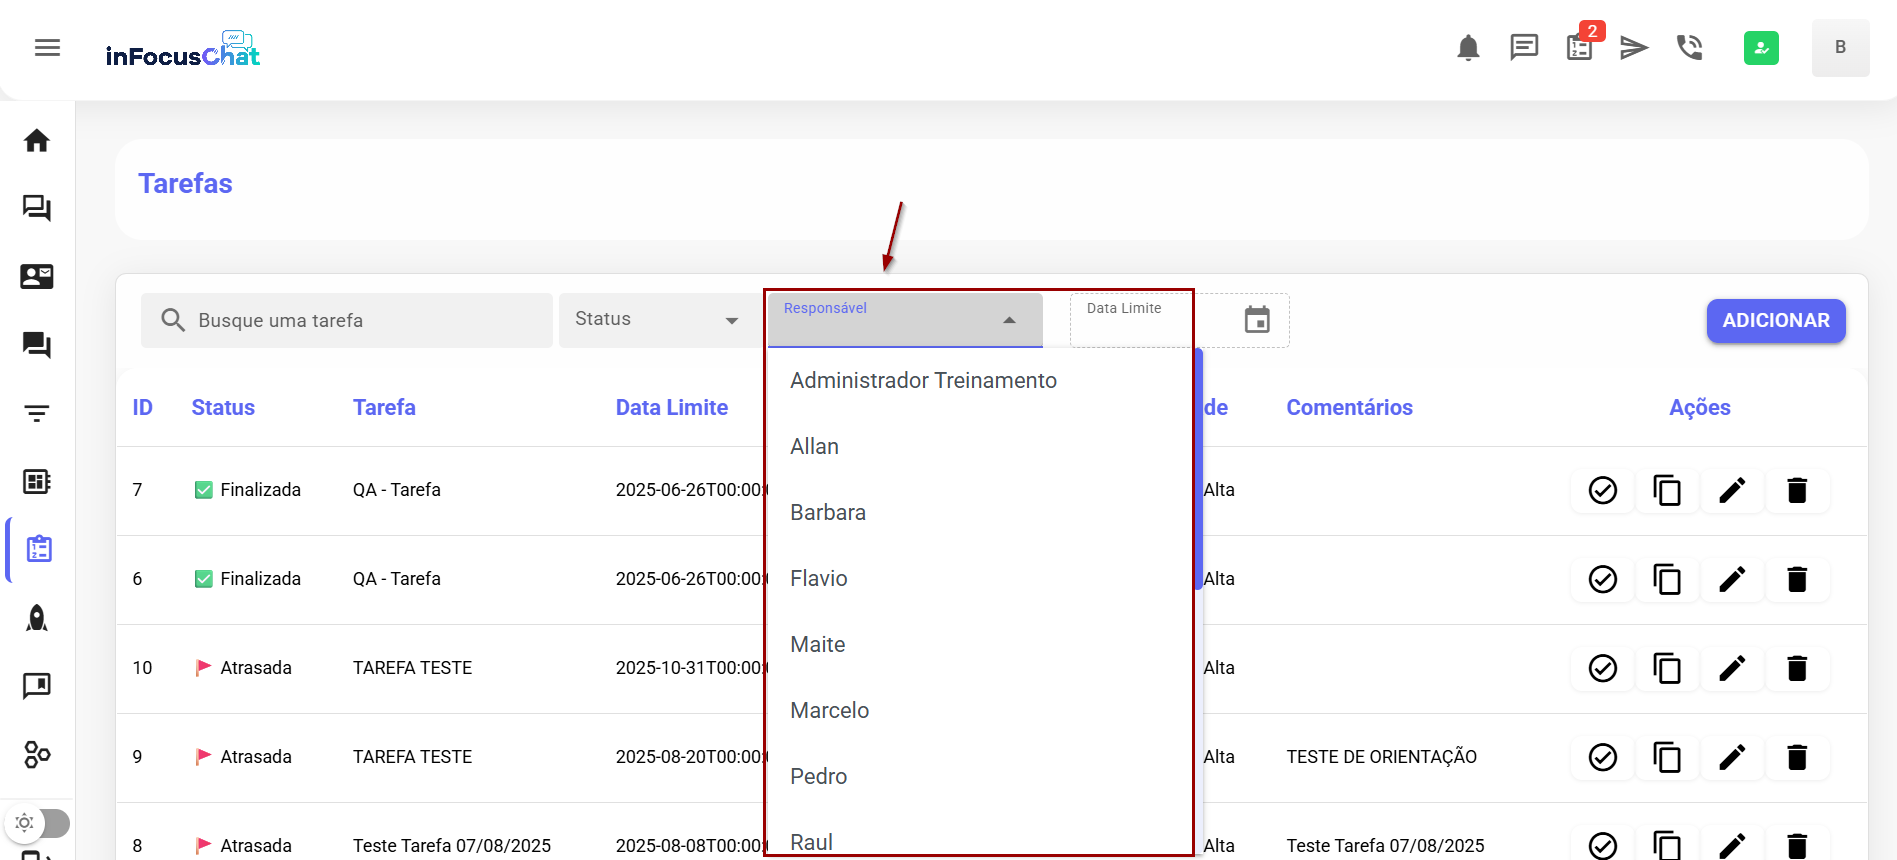Open the rocket icon in sidebar
Viewport: 1897px width, 860px height.
[37, 618]
